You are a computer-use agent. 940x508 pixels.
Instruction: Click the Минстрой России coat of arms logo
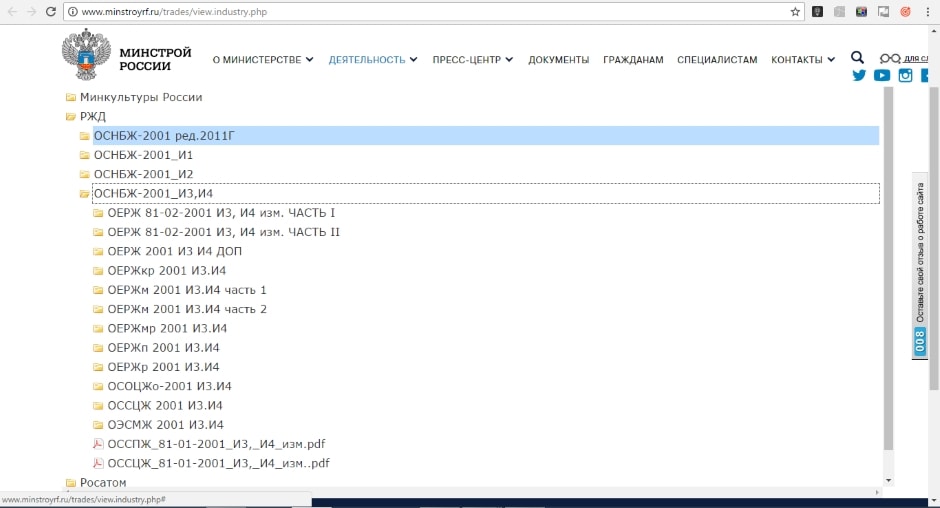[86, 54]
